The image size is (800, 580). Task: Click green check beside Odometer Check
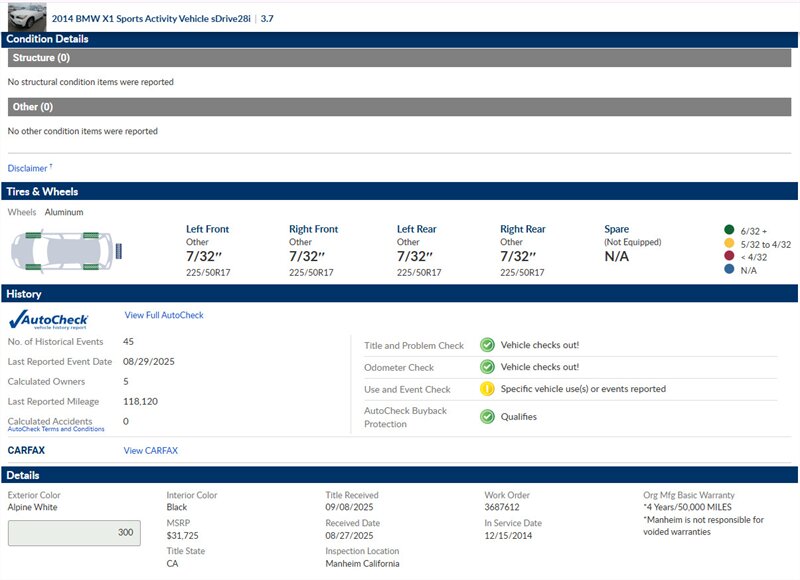487,367
